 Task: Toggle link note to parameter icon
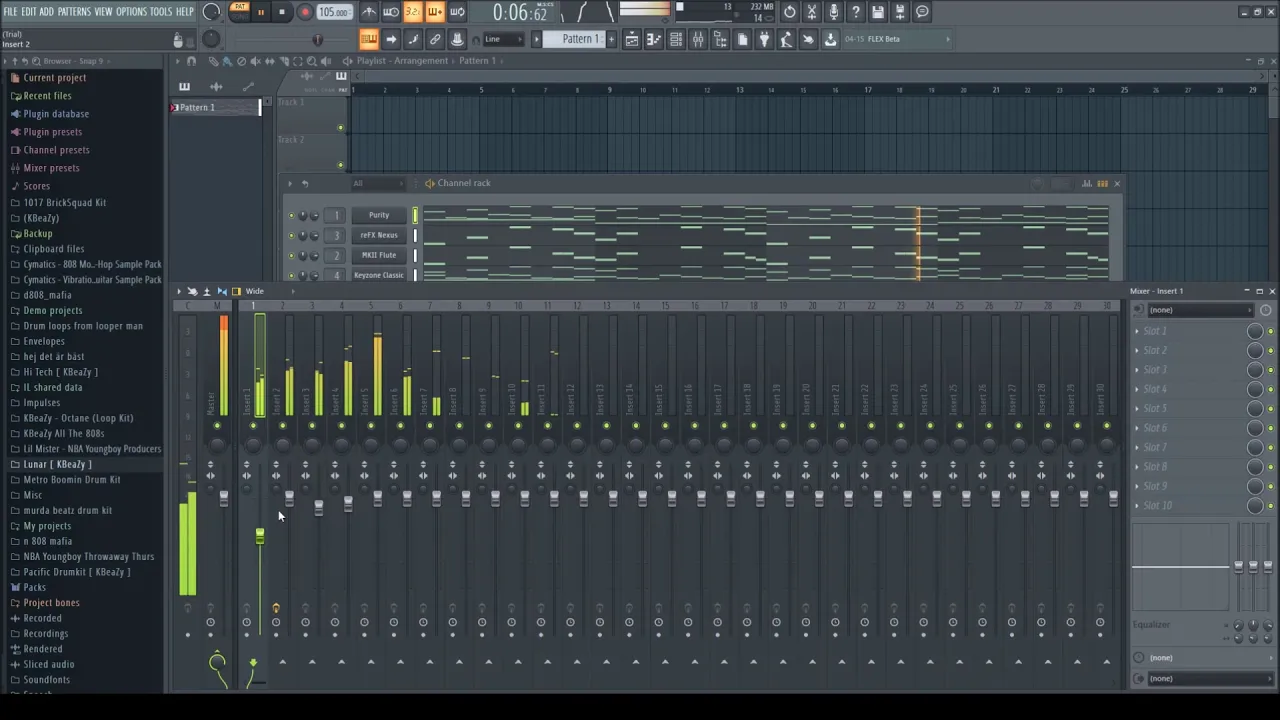coord(435,39)
